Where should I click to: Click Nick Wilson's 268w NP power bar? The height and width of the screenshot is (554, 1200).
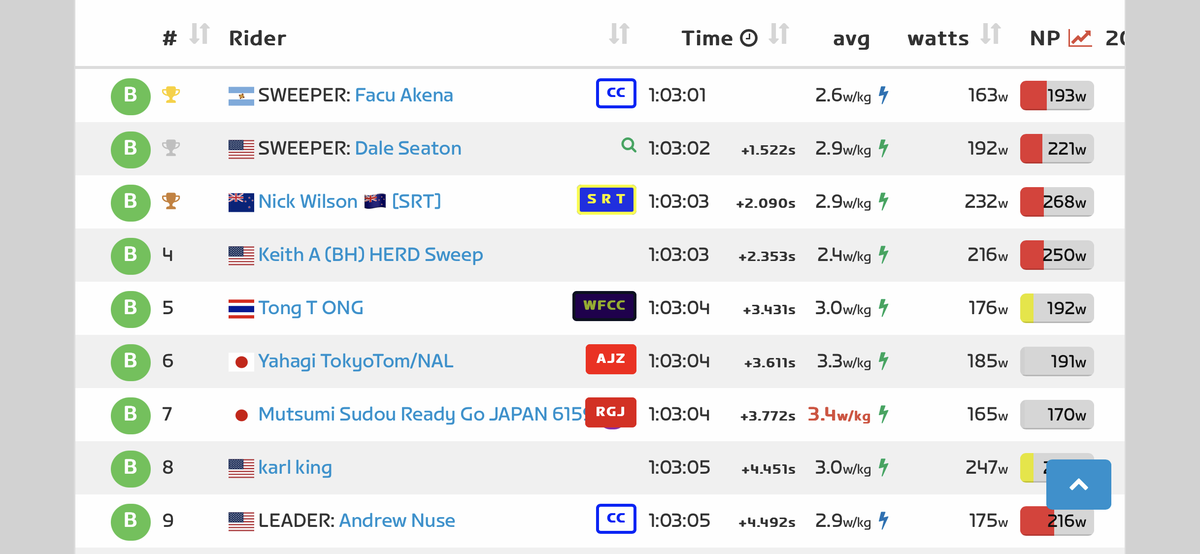coord(1056,201)
